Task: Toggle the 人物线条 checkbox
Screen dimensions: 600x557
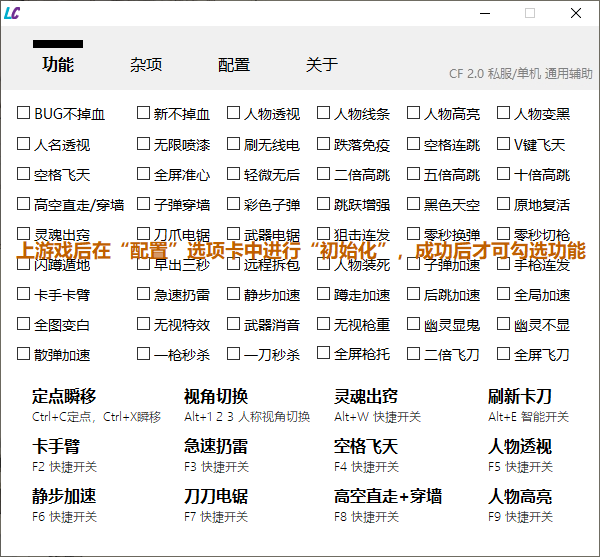Action: [x=324, y=114]
